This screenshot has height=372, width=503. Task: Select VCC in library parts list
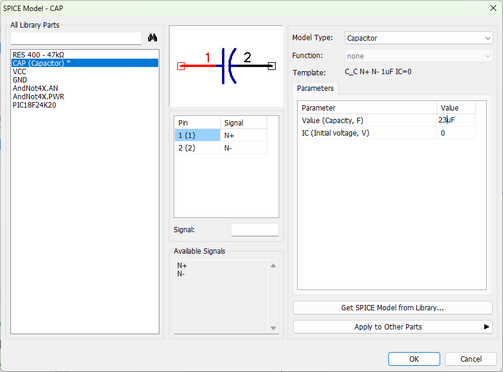85,71
